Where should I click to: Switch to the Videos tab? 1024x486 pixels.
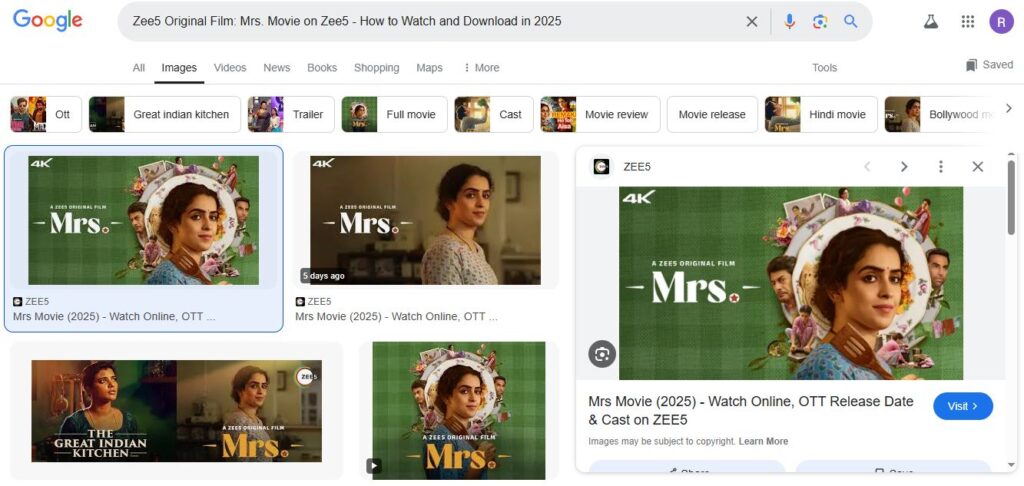pos(230,68)
